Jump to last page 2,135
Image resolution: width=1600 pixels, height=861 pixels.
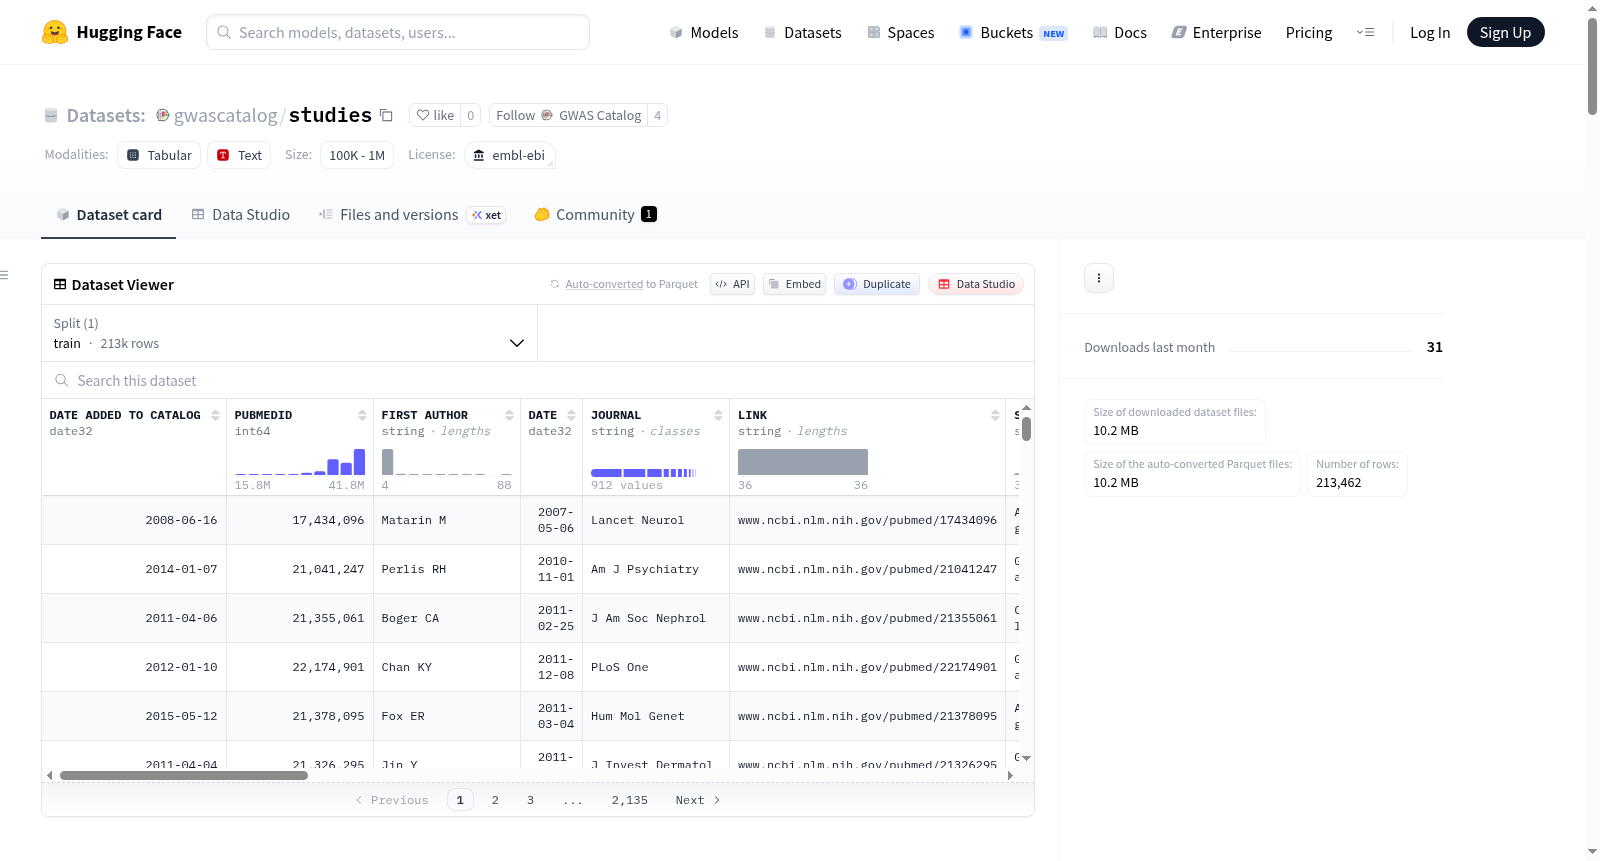[630, 800]
